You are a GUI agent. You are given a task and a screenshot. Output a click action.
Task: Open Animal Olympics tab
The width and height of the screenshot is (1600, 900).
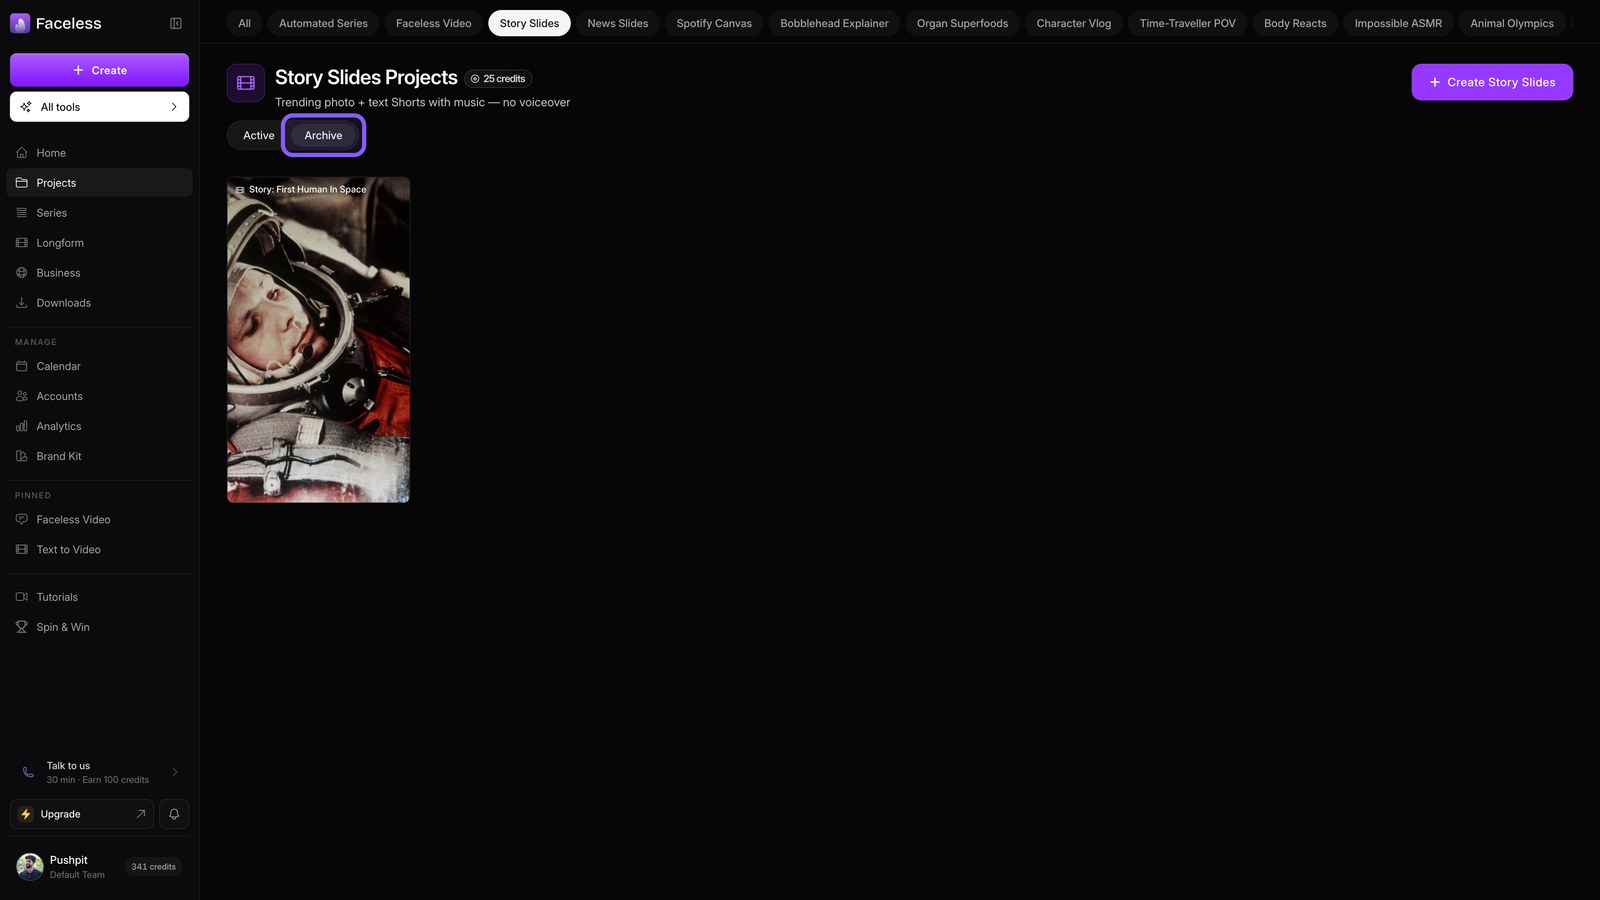pos(1511,23)
